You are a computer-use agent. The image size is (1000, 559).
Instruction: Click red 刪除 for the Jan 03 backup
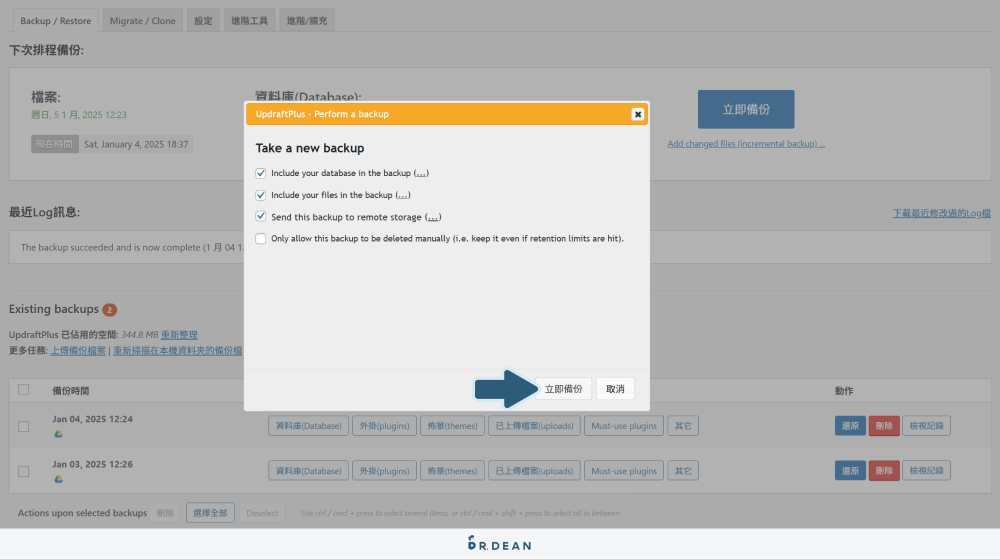pyautogui.click(x=884, y=471)
